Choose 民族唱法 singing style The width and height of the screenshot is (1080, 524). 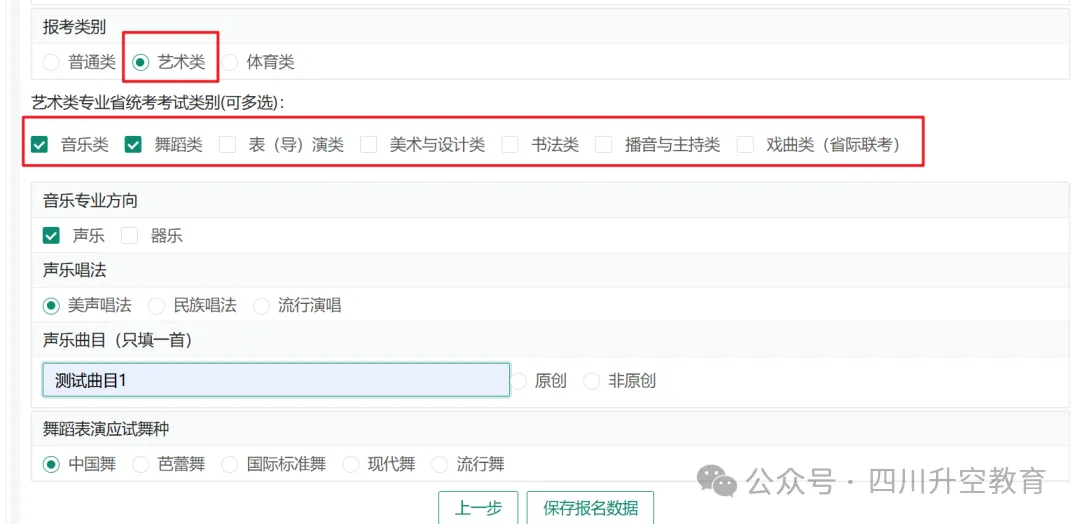[x=156, y=306]
